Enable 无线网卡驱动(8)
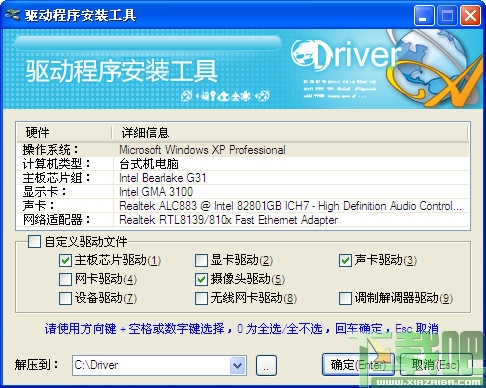The image size is (486, 388). 201,298
